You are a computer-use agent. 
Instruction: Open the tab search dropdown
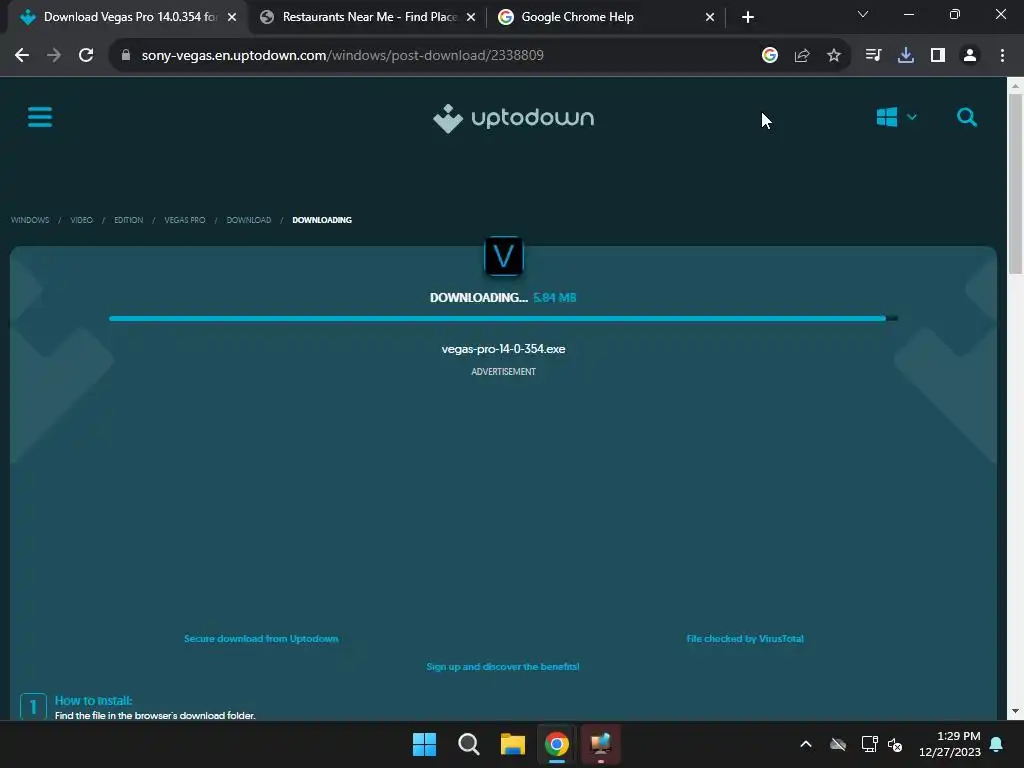863,14
